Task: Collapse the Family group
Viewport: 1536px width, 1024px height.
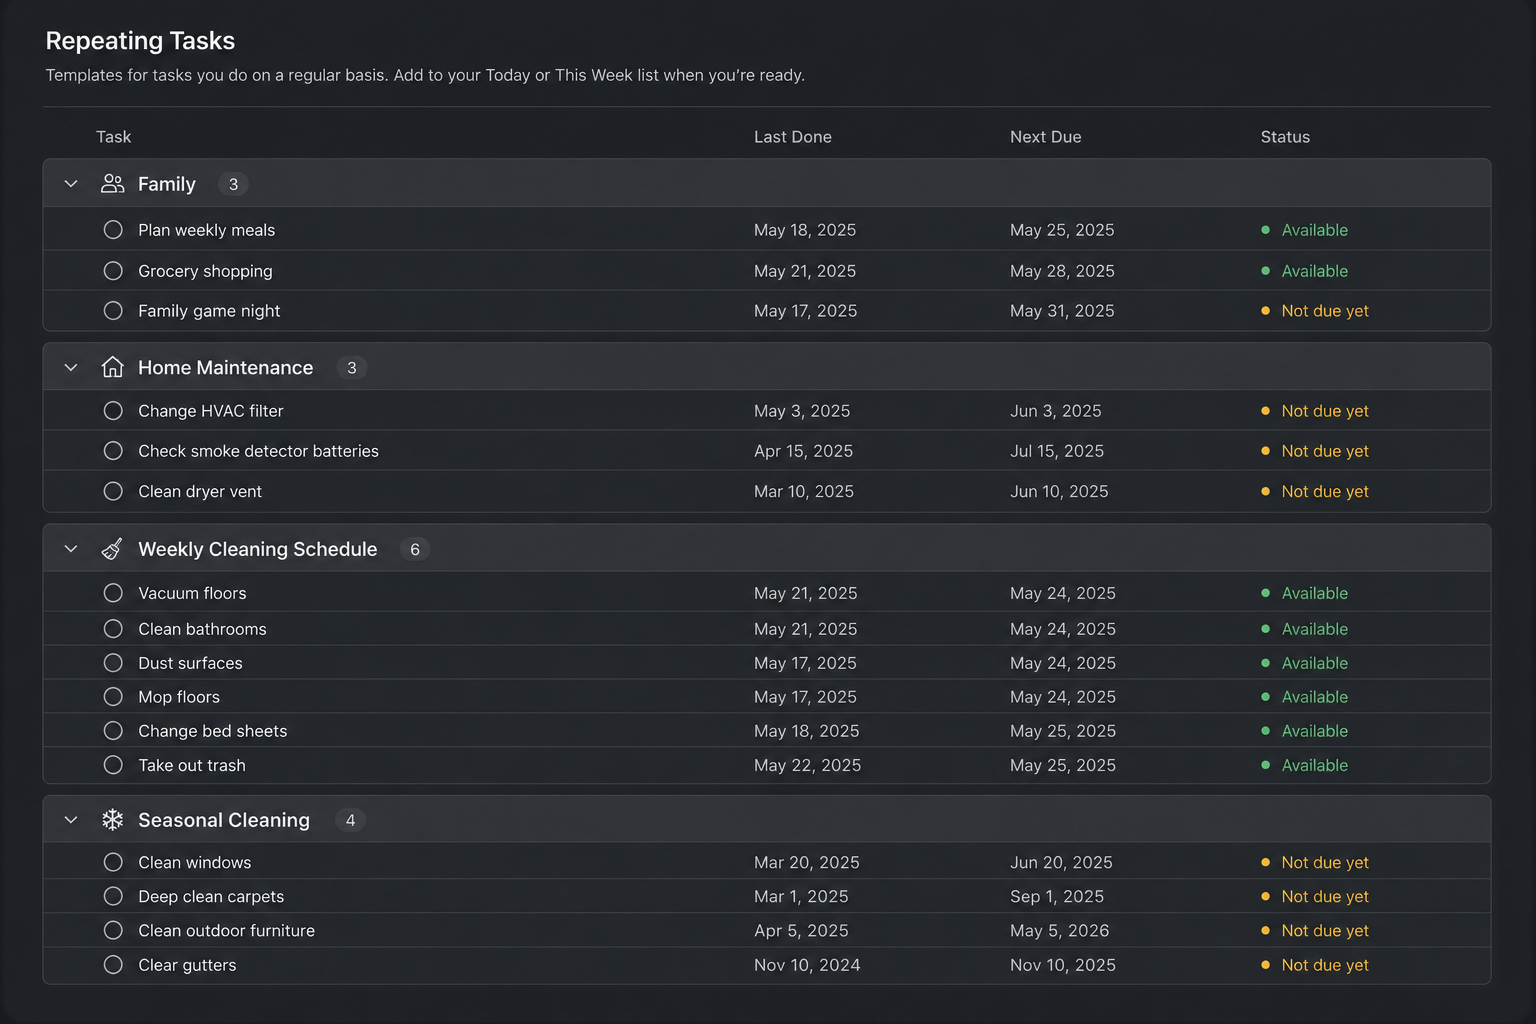Action: (x=71, y=184)
